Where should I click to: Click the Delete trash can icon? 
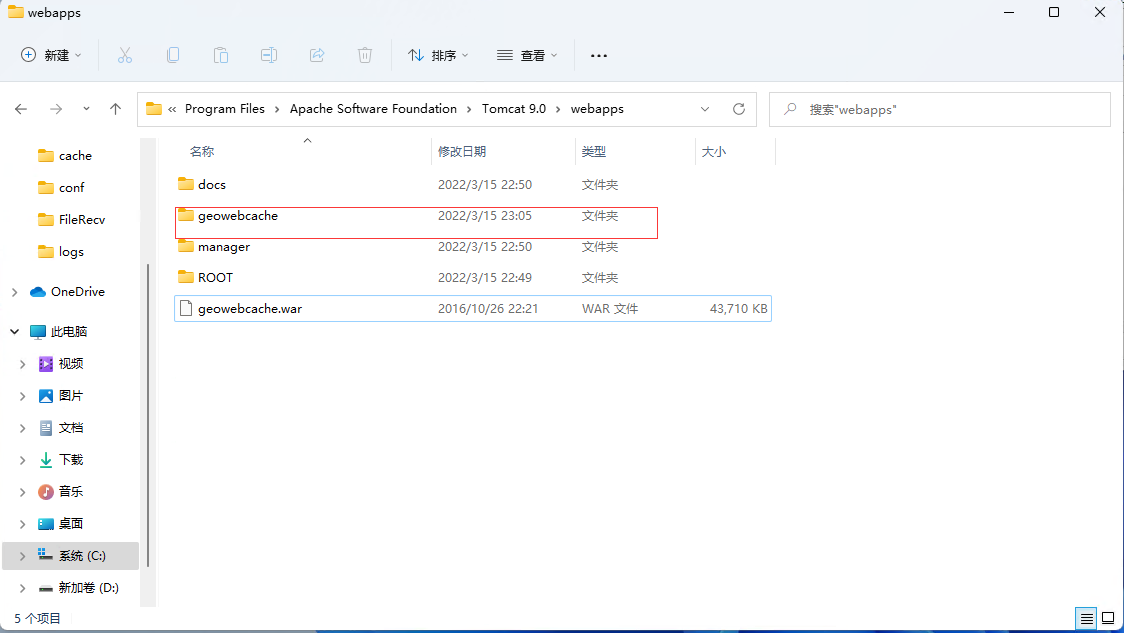[x=365, y=55]
